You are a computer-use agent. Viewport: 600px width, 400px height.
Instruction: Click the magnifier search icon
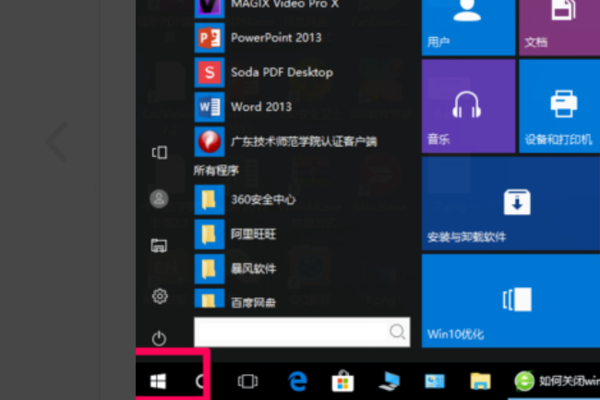[397, 332]
